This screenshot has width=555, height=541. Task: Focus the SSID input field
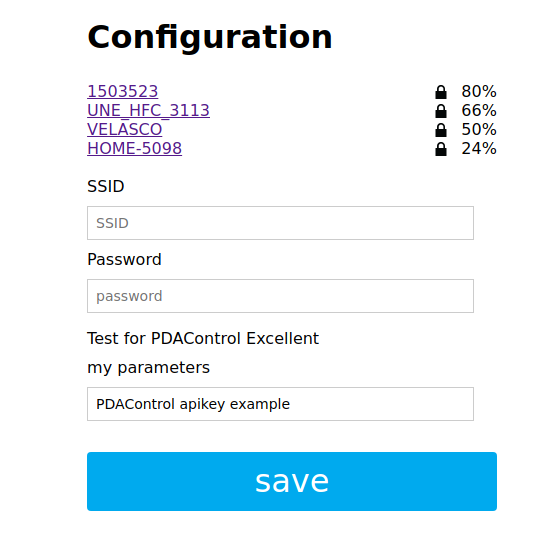(280, 223)
